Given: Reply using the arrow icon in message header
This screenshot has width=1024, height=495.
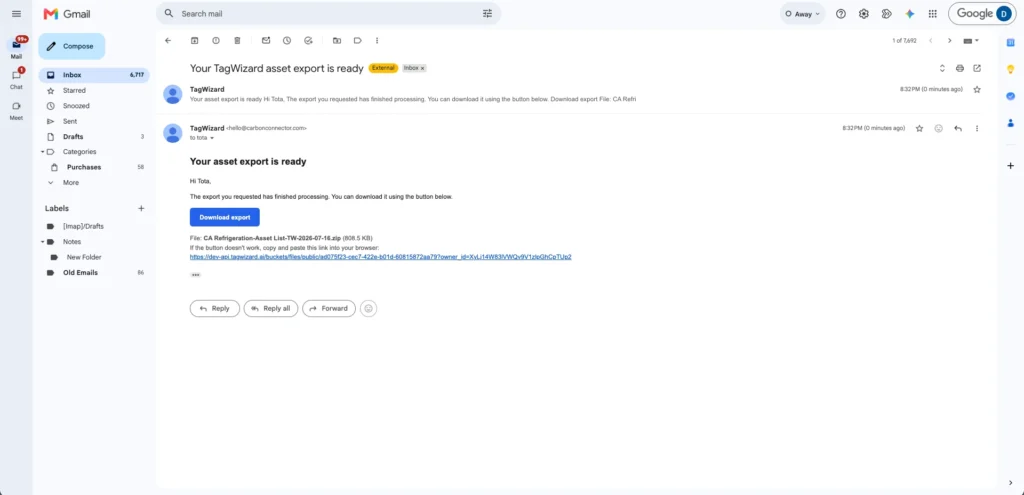Looking at the screenshot, I should (x=958, y=128).
